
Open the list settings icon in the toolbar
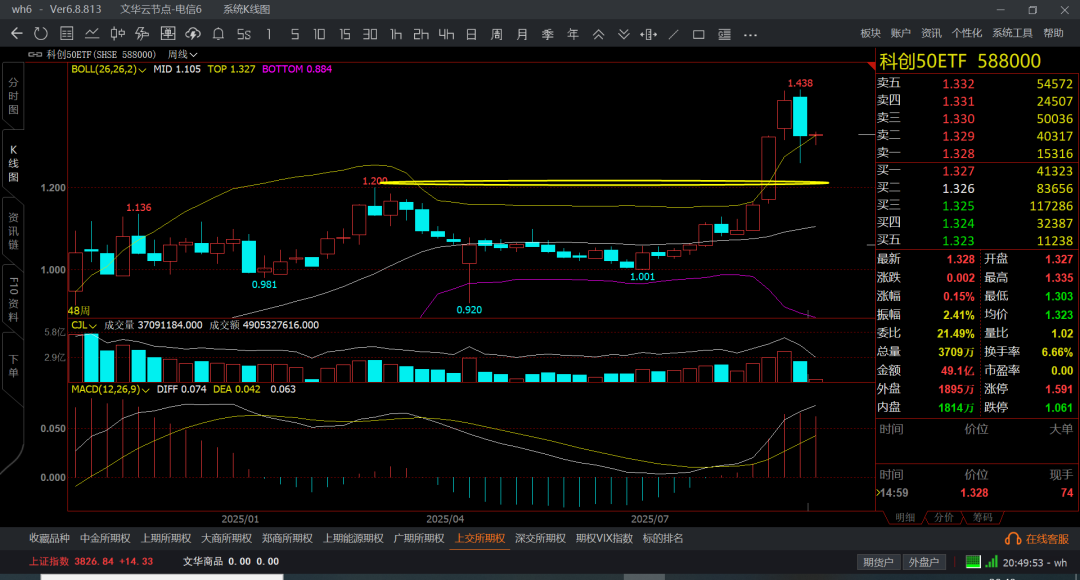(x=724, y=34)
